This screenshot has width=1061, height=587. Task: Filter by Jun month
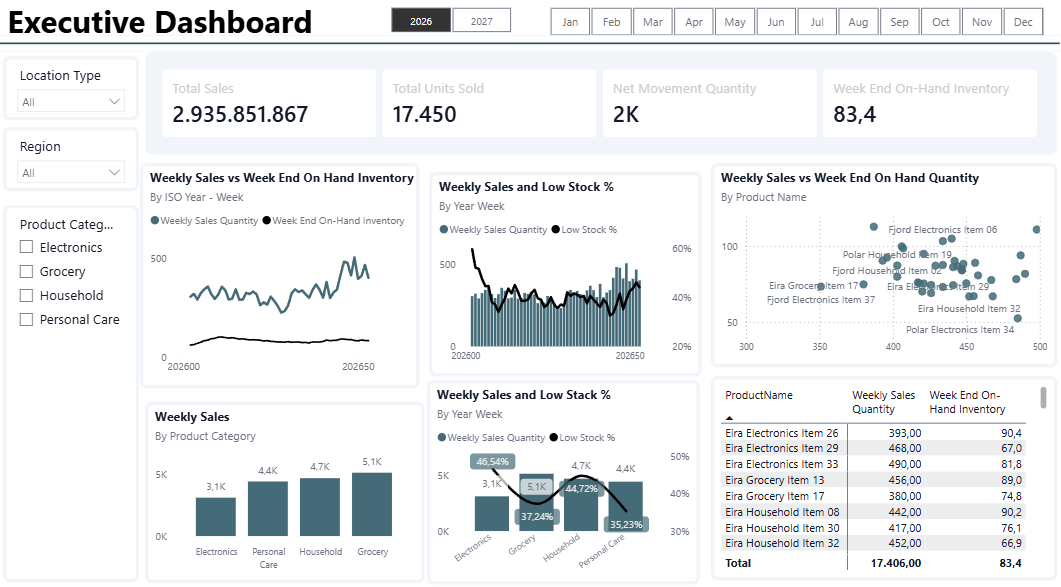point(776,22)
